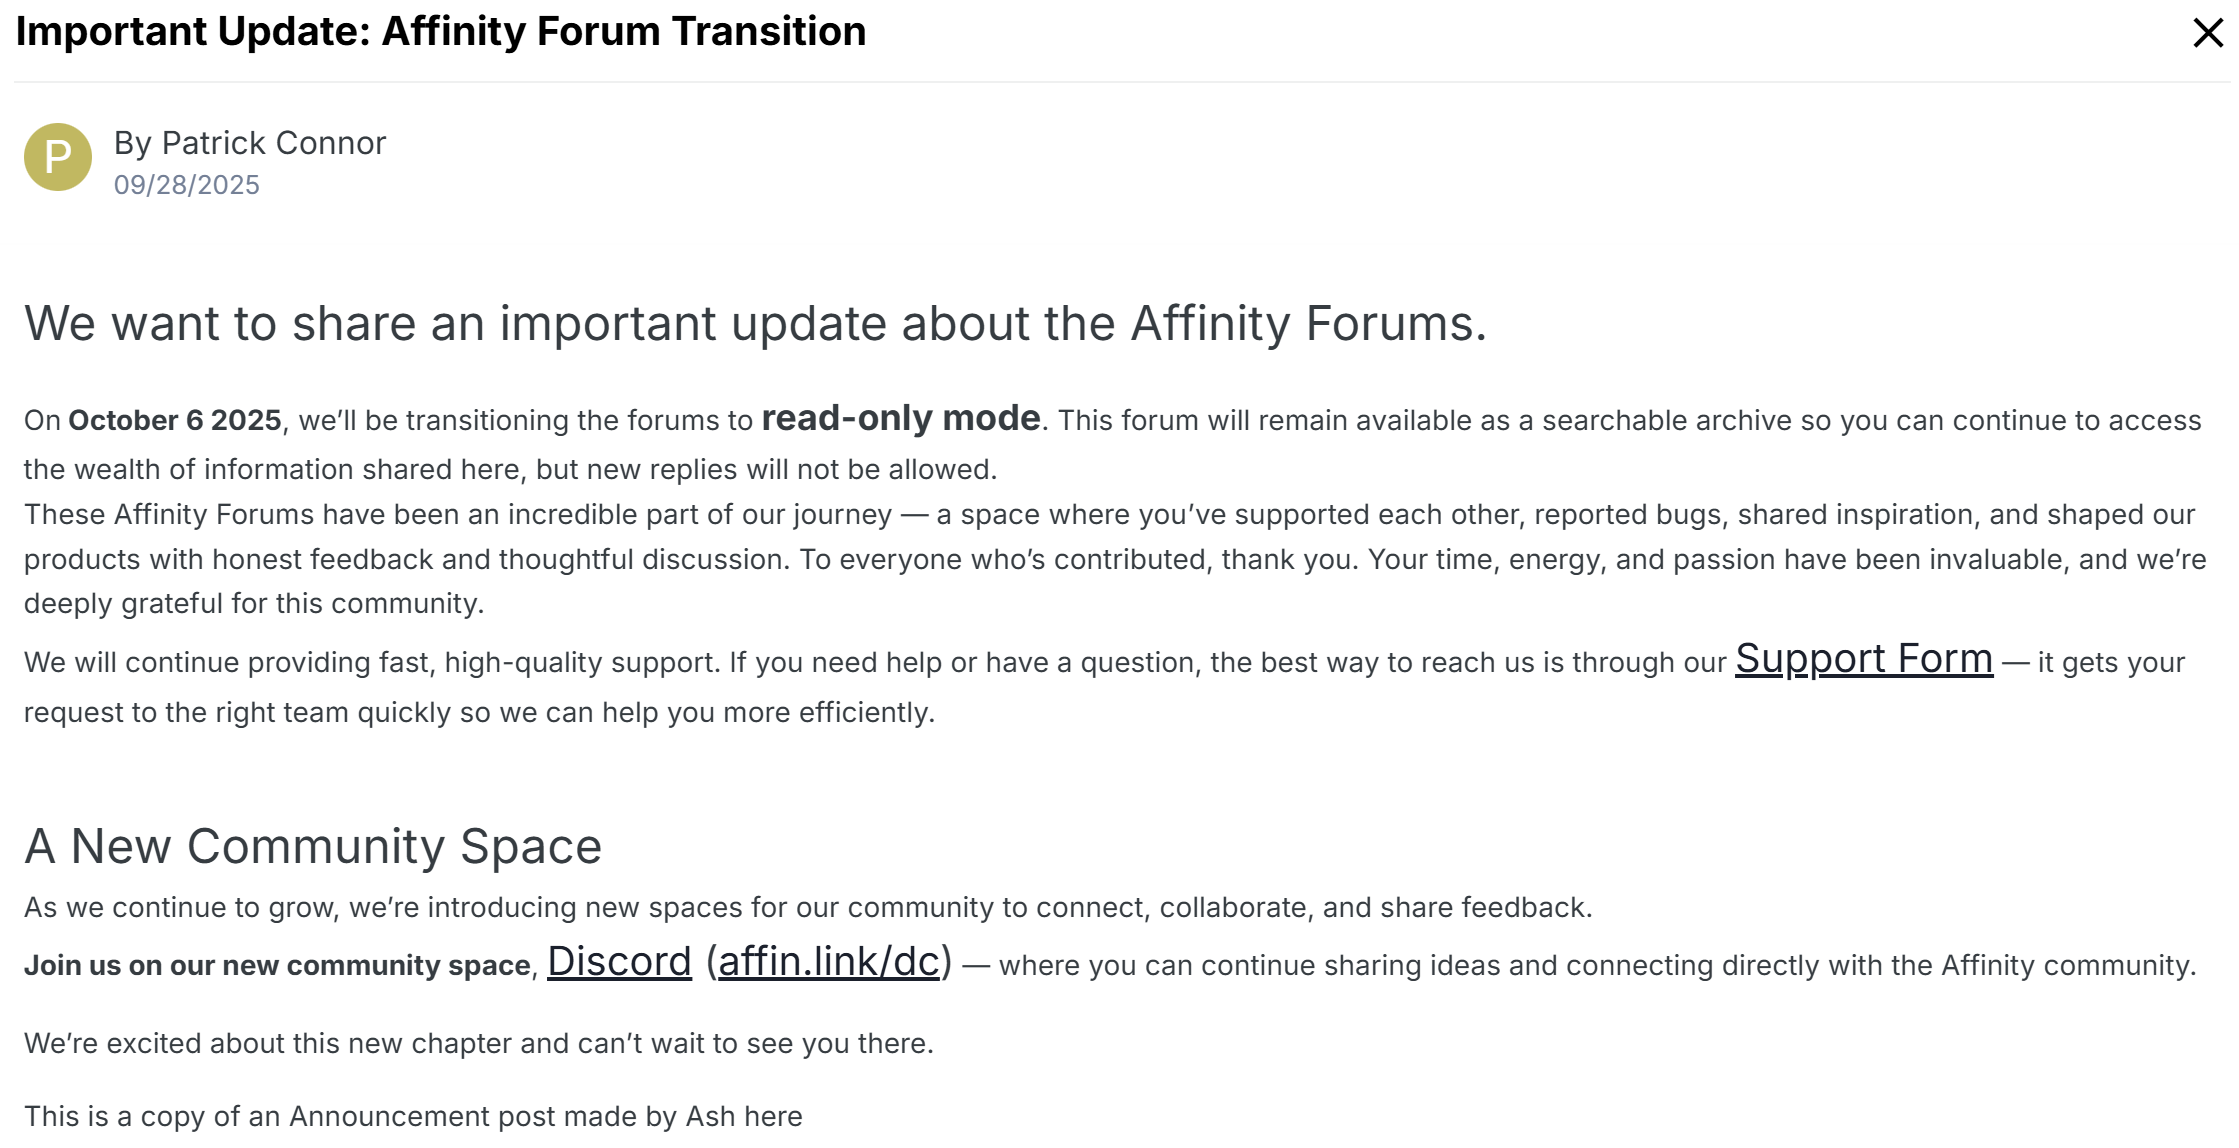Viewport: 2239px width, 1148px height.
Task: Click Patrick Connor's circular "P" avatar icon
Action: click(56, 157)
